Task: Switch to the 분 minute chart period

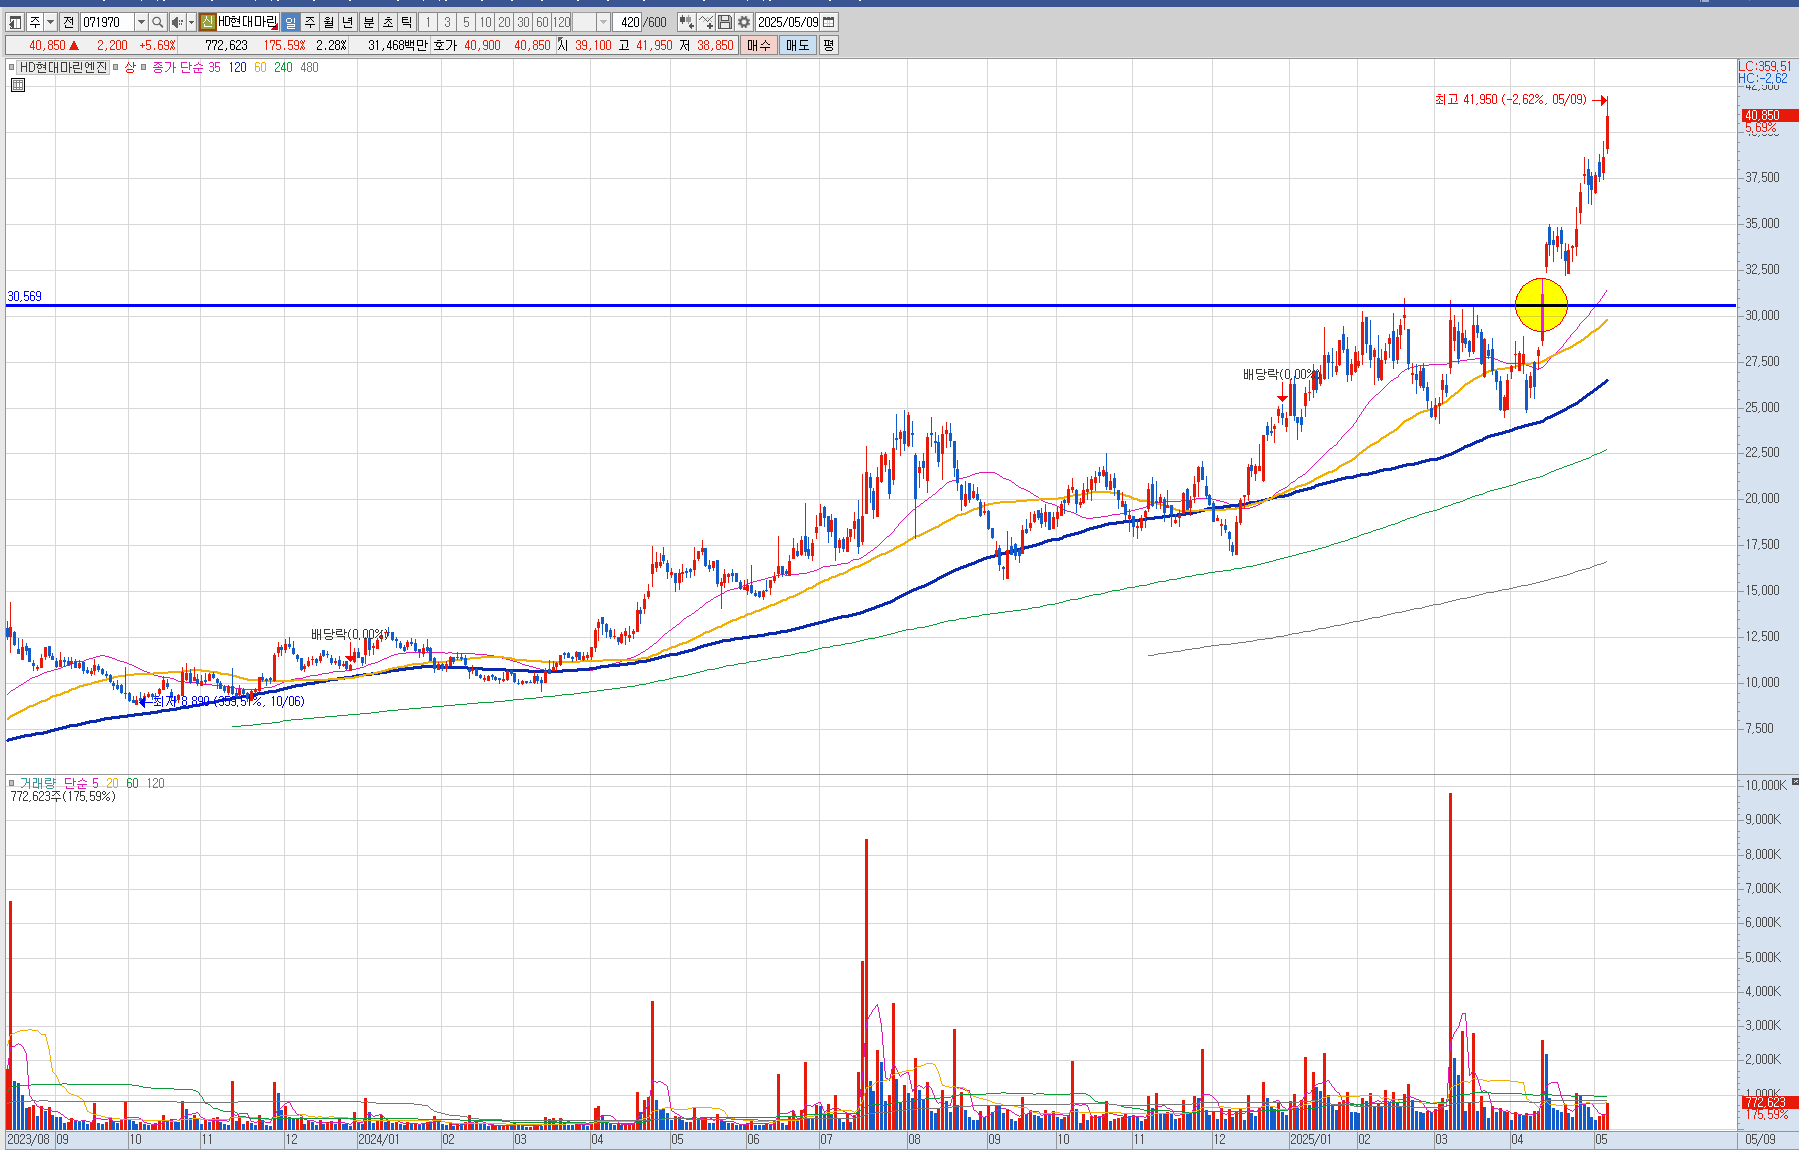Action: [368, 22]
